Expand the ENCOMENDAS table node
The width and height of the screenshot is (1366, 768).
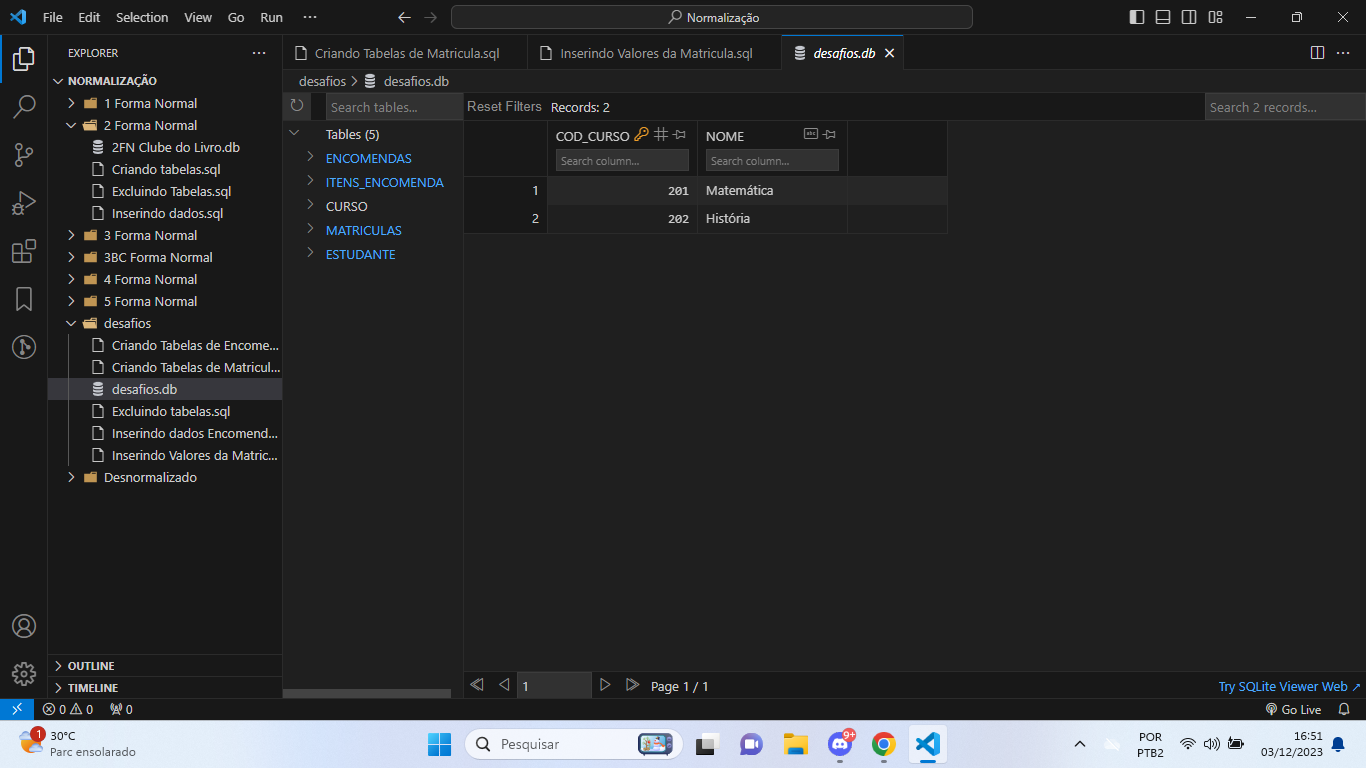[311, 157]
